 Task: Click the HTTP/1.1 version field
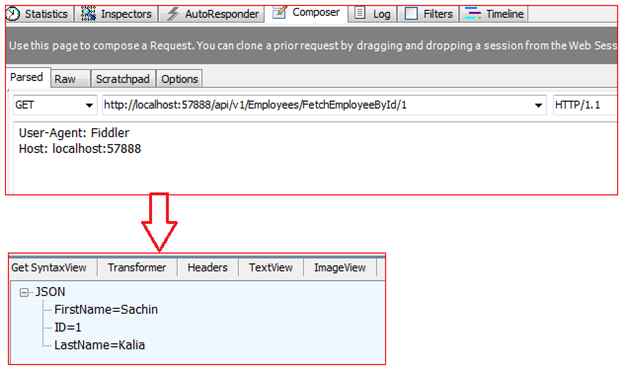[x=584, y=105]
